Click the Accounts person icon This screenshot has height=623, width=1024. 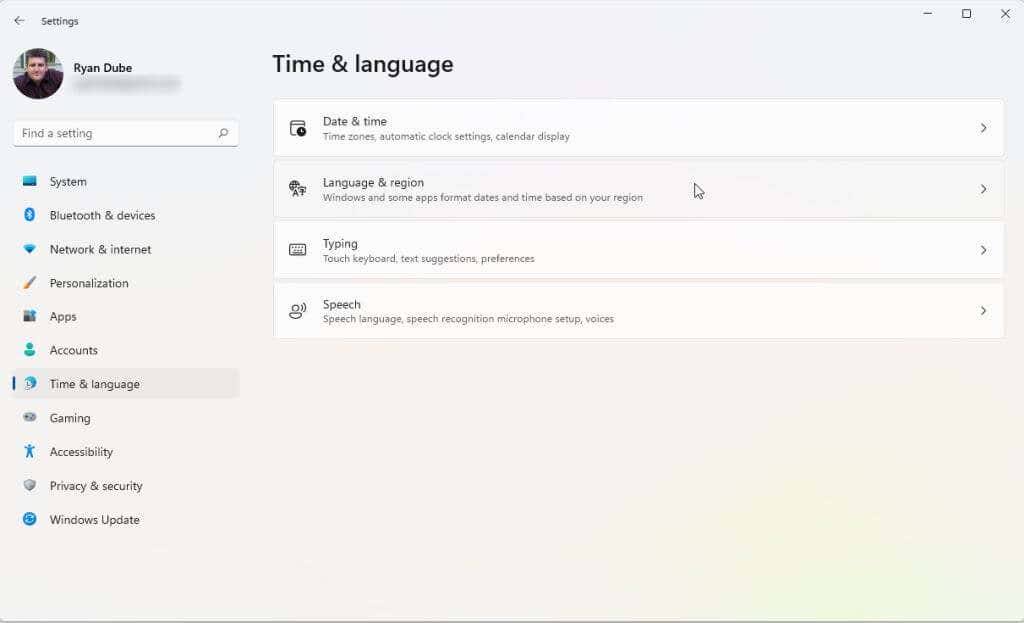[x=29, y=350]
